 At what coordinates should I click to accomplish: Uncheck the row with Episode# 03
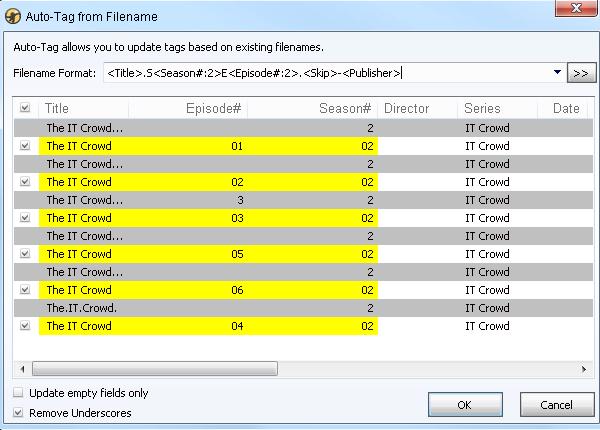click(x=25, y=218)
